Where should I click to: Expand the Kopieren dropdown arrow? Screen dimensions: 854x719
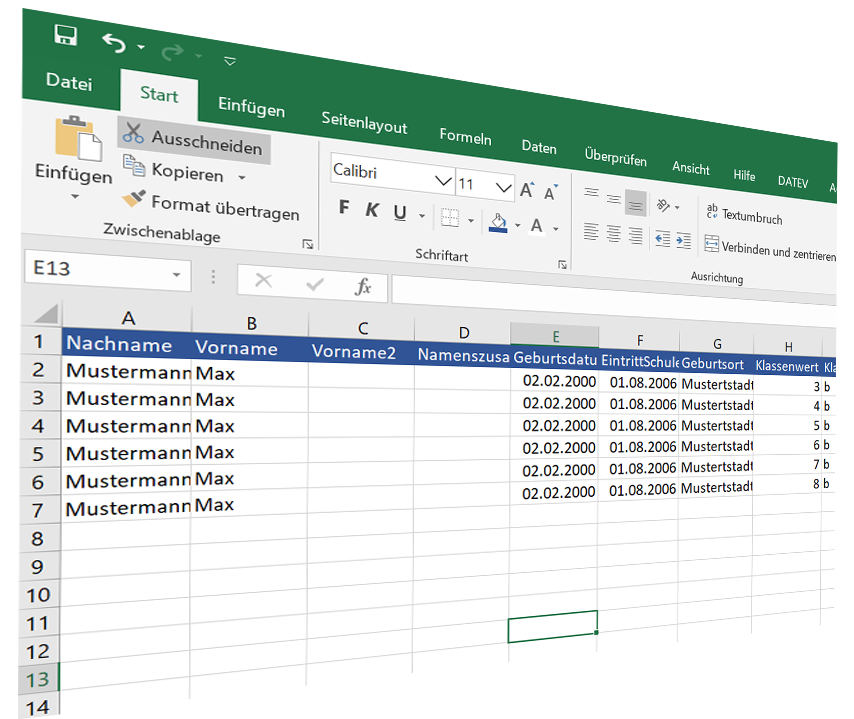(242, 178)
